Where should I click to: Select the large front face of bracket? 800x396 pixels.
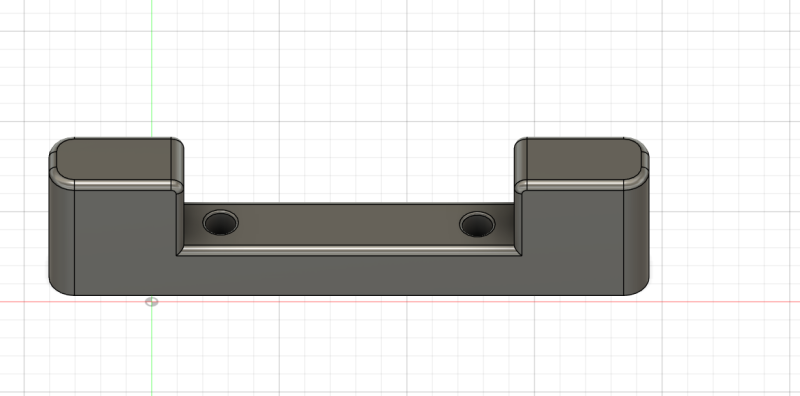pyautogui.click(x=349, y=275)
